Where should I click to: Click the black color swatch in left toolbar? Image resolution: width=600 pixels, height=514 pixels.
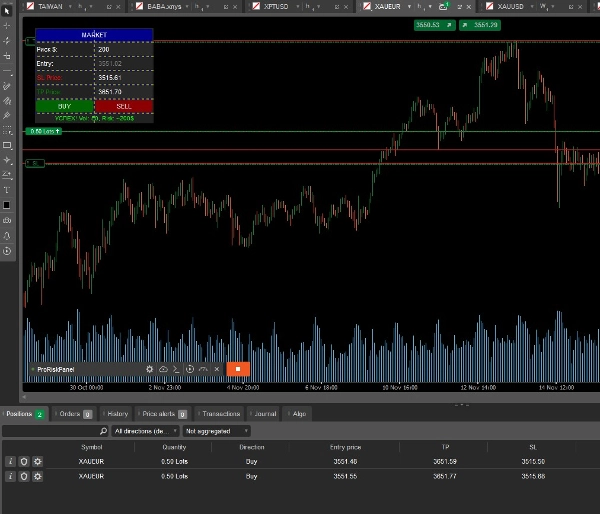(x=7, y=205)
